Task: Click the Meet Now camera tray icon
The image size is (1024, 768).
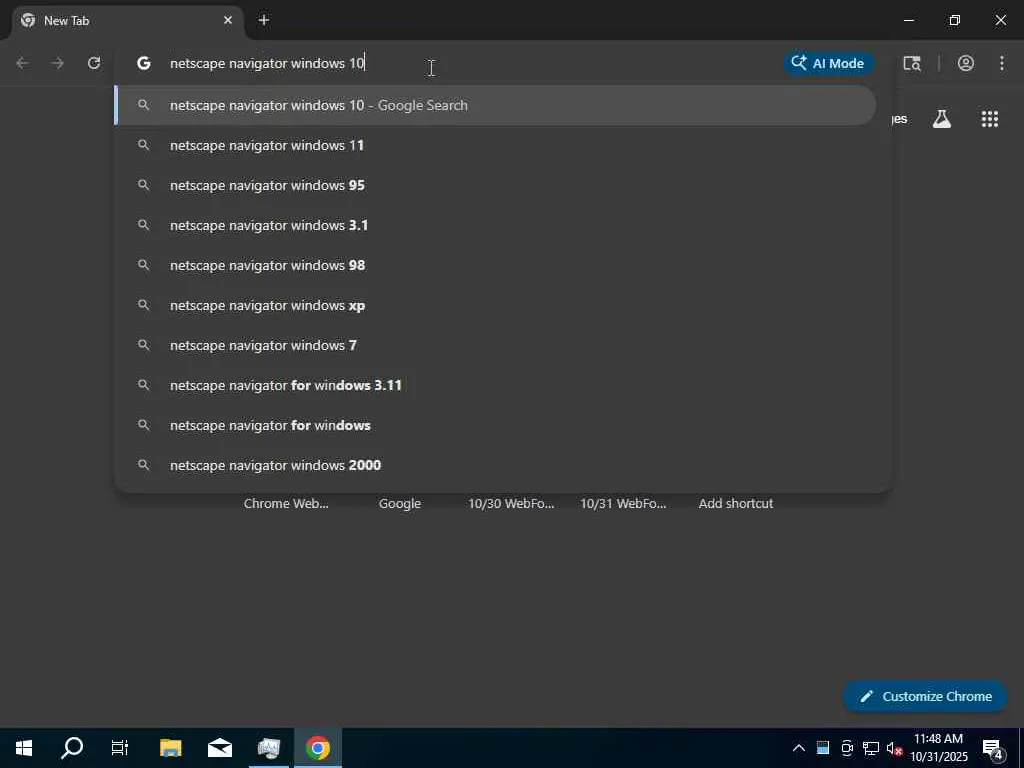Action: [847, 748]
